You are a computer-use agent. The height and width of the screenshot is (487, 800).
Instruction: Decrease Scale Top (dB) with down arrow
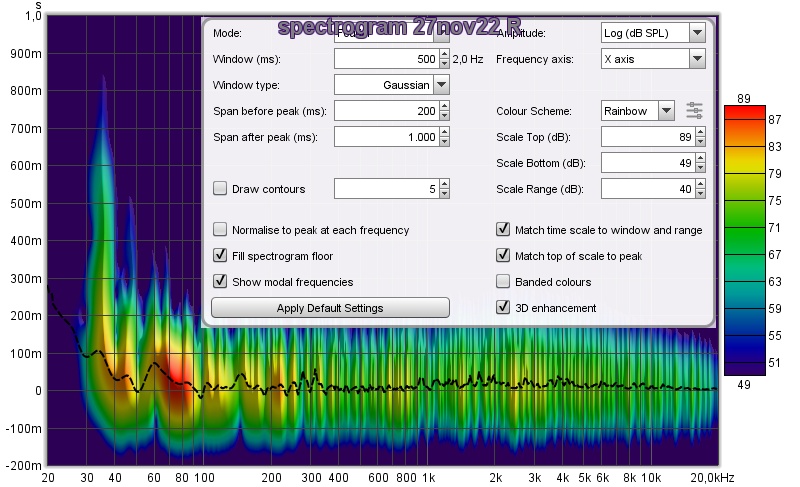point(701,142)
